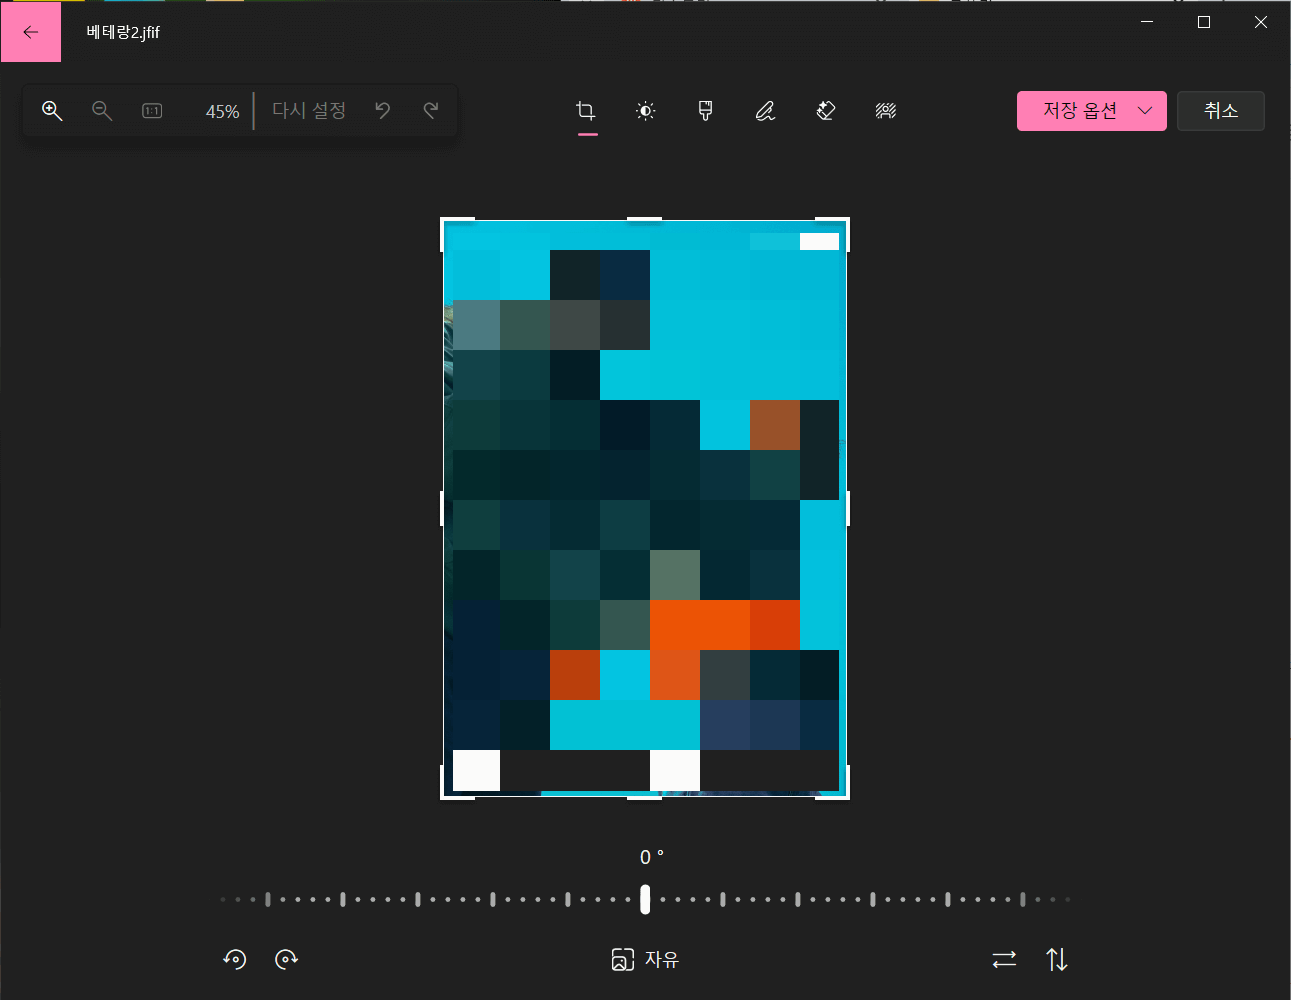Flip the image vertically
The image size is (1291, 1000).
pos(1057,958)
